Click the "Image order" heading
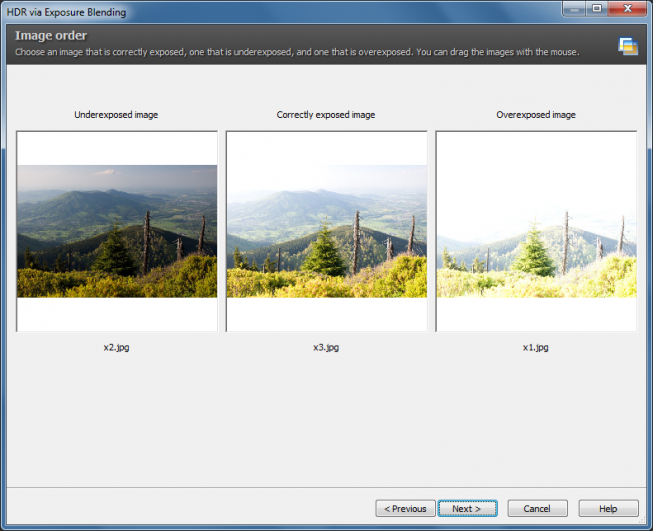The width and height of the screenshot is (653, 531). (x=51, y=36)
